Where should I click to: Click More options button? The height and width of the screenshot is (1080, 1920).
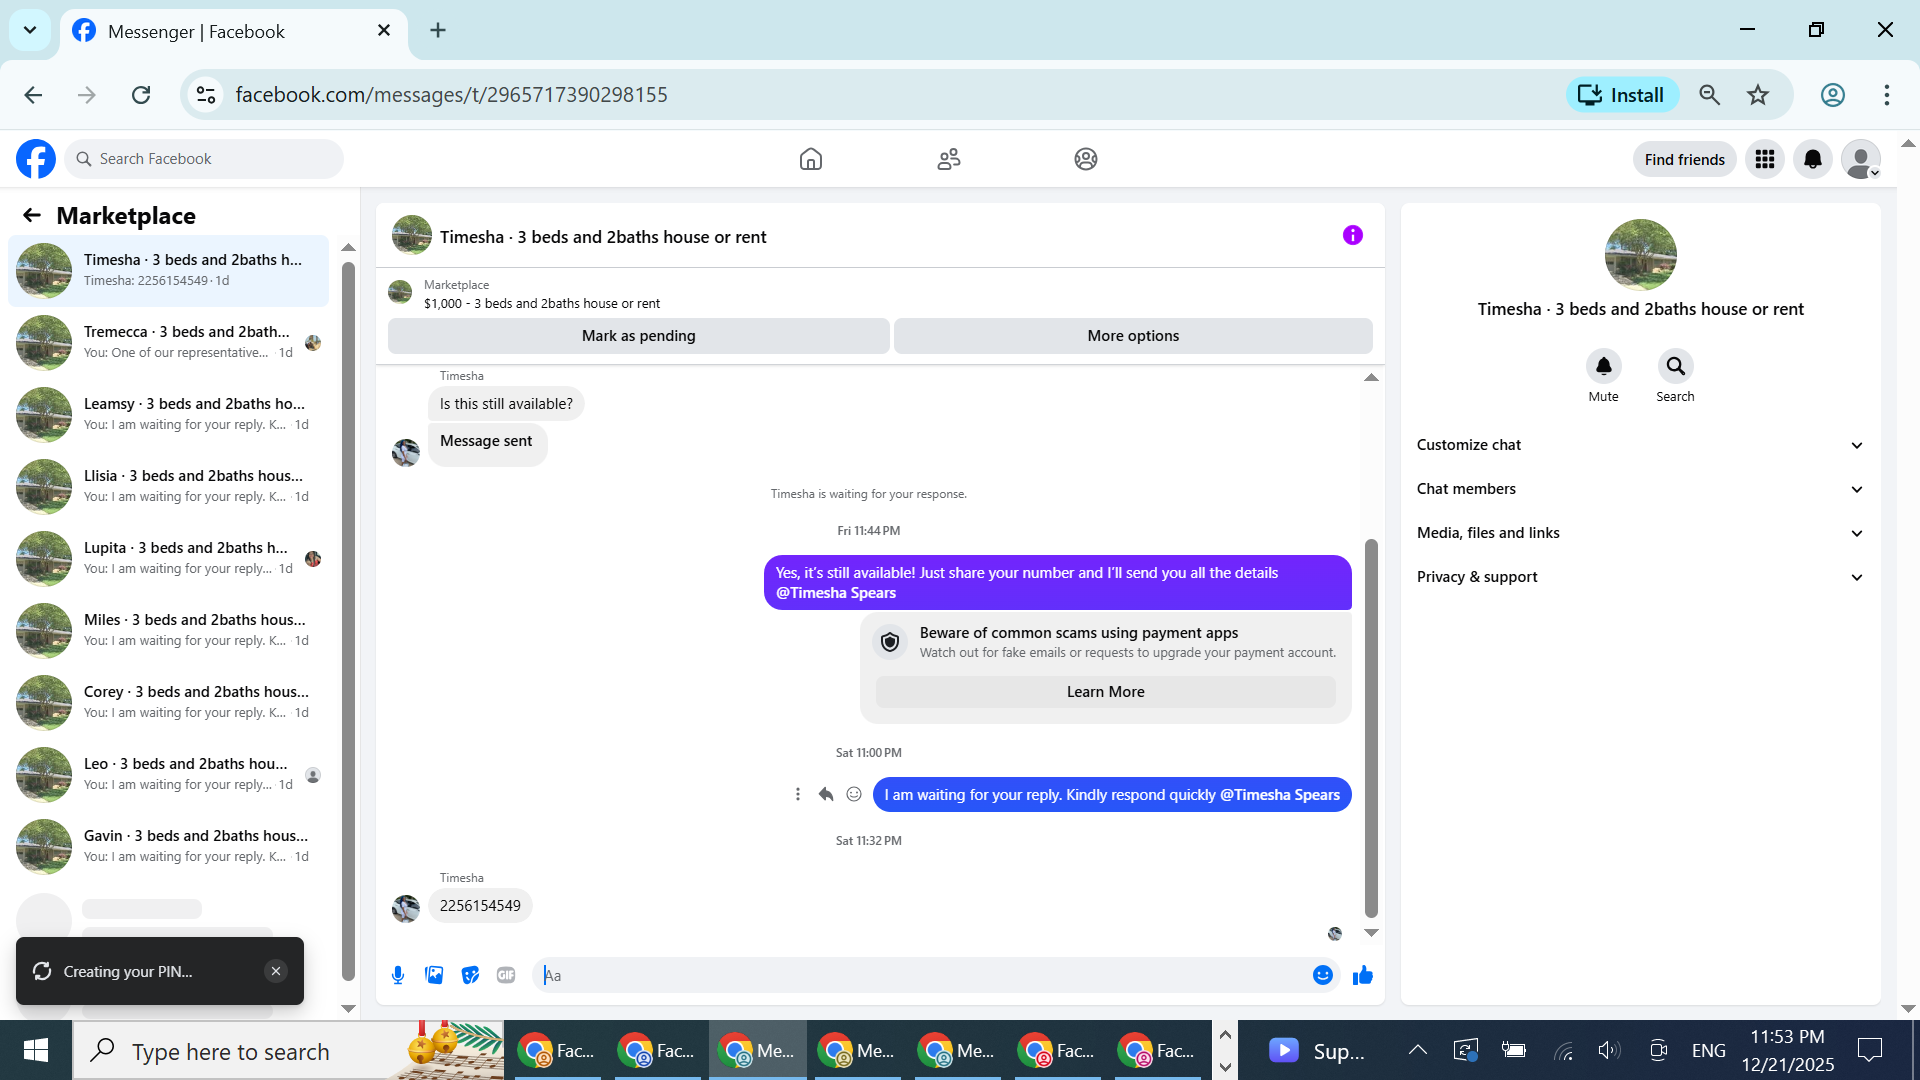(1133, 336)
